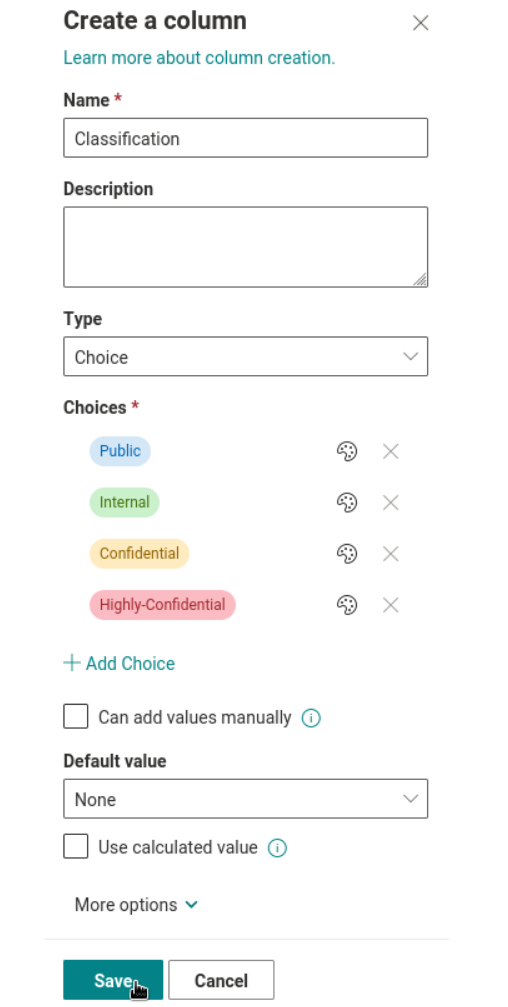The height and width of the screenshot is (1007, 508).
Task: Click the Save button
Action: (113, 980)
